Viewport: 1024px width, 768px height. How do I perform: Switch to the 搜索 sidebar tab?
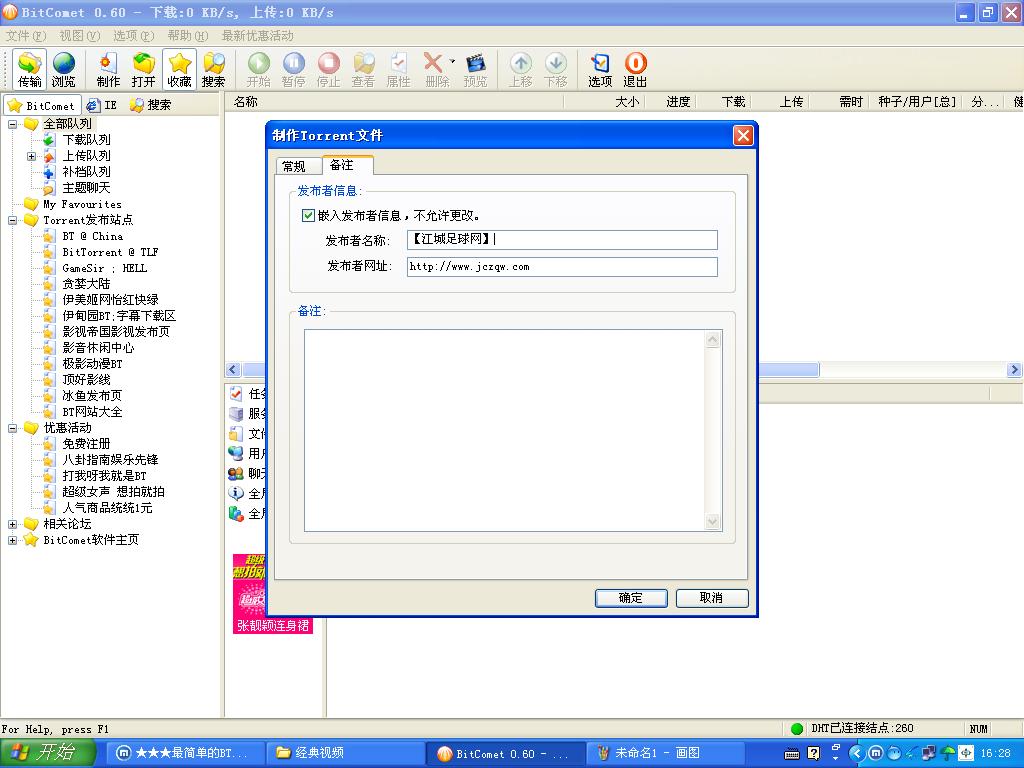(x=151, y=105)
